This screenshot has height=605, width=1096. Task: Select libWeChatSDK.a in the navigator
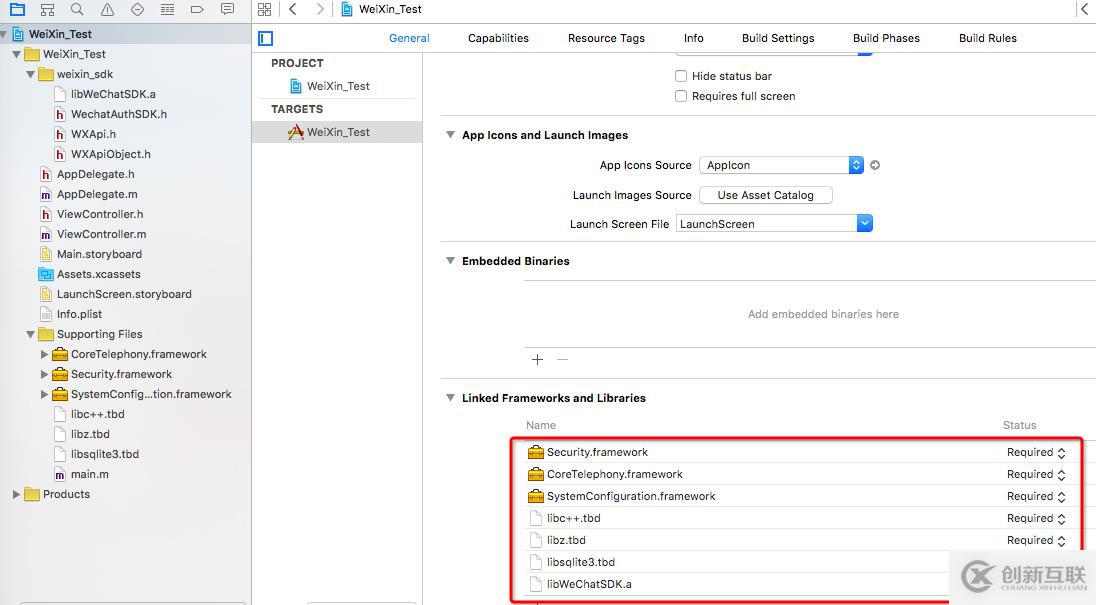tap(113, 94)
